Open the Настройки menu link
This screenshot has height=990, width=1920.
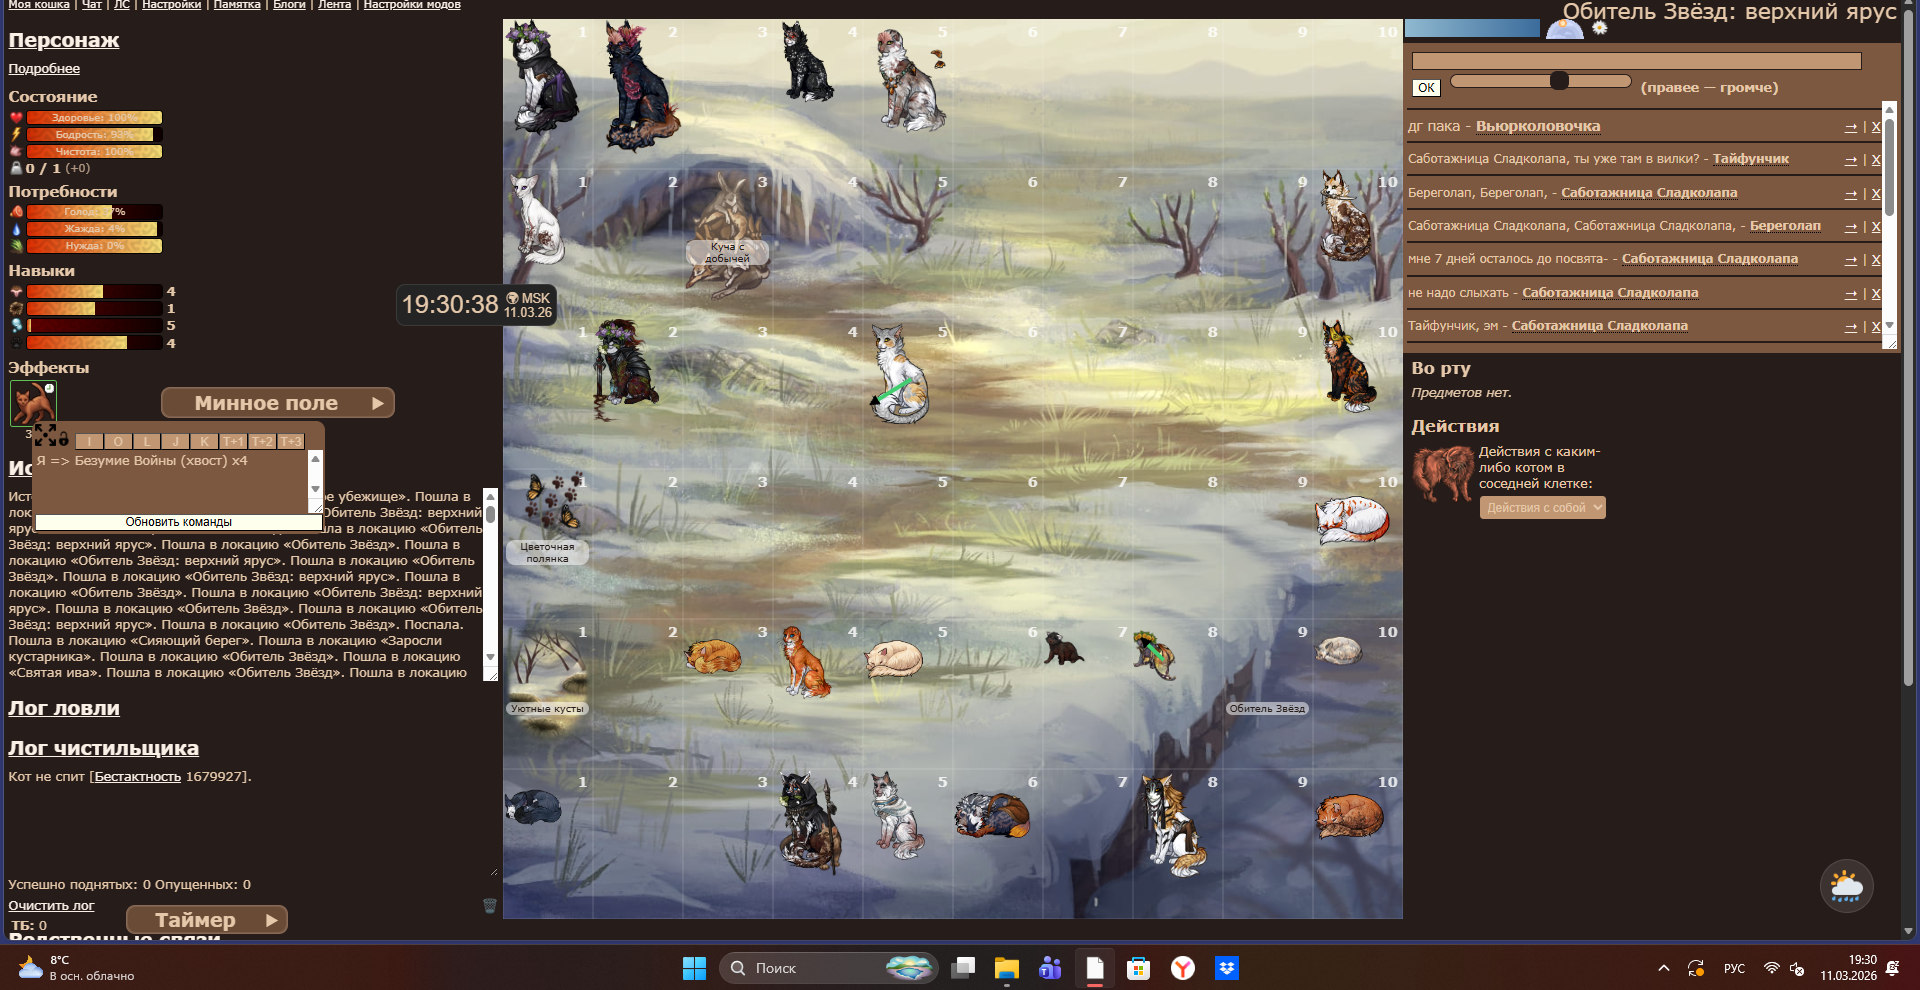pos(172,5)
